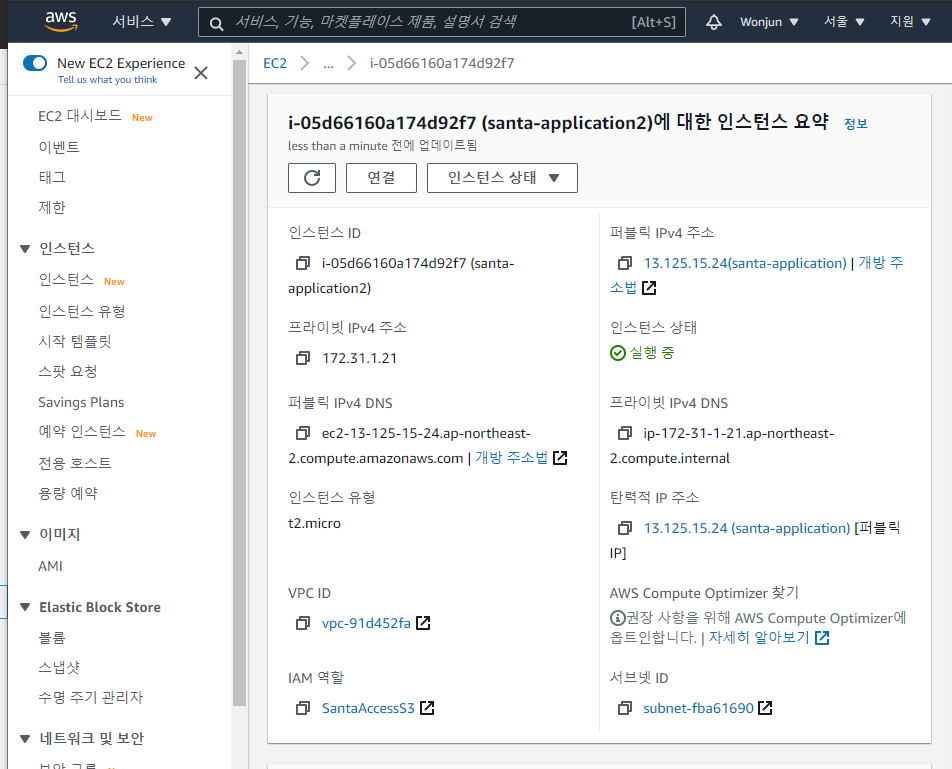Screen dimensions: 952x769
Task: Click the breadcrumb ellipsis link
Action: click(328, 64)
